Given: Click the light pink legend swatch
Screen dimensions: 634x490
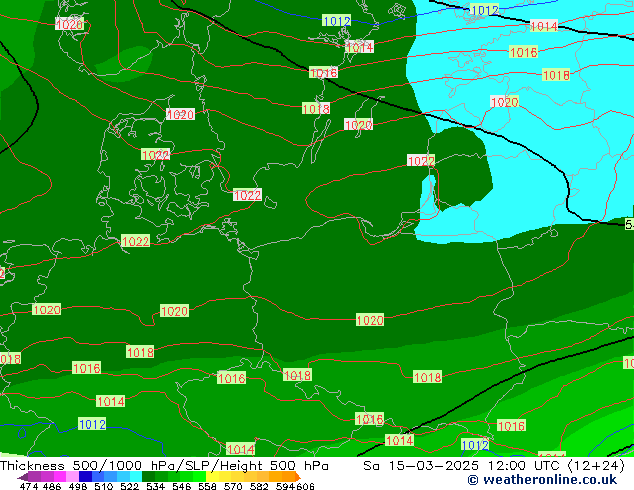Looking at the screenshot, I should [72, 477].
